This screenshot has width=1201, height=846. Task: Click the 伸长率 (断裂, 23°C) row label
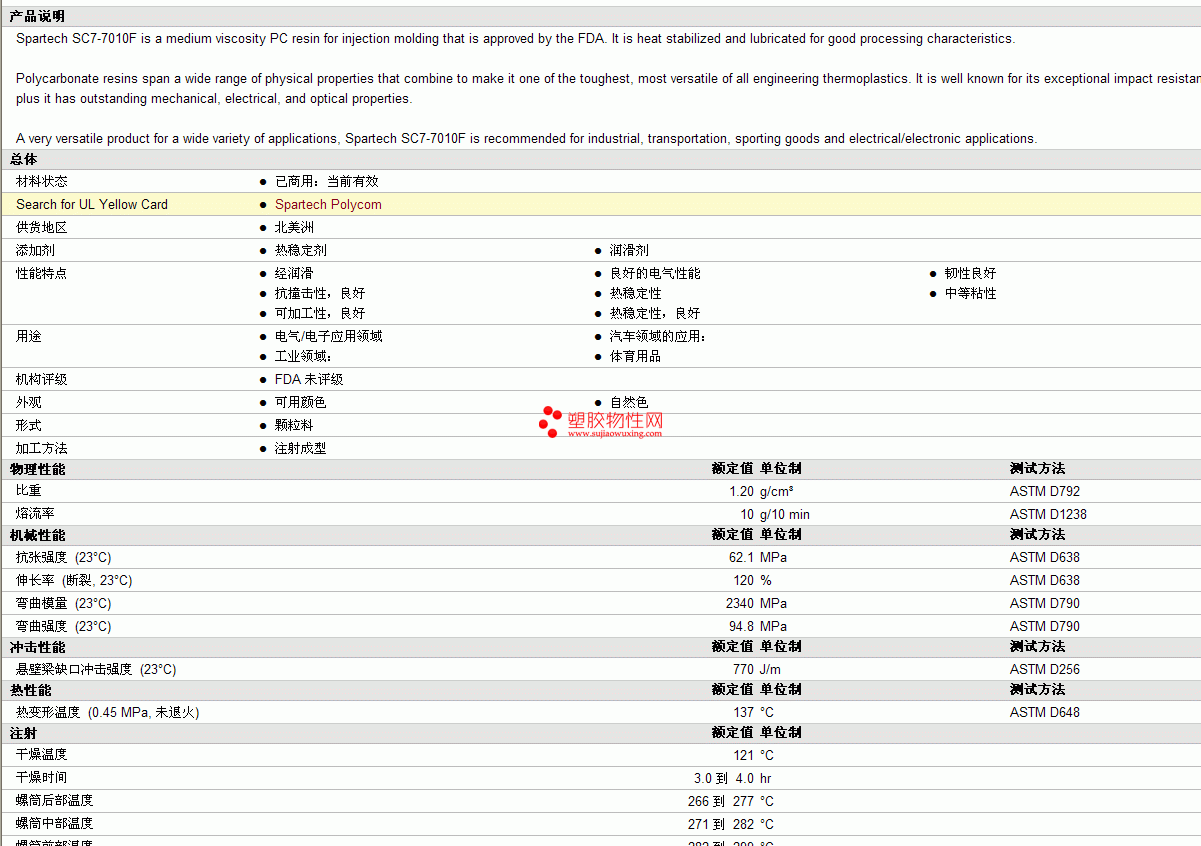point(74,580)
